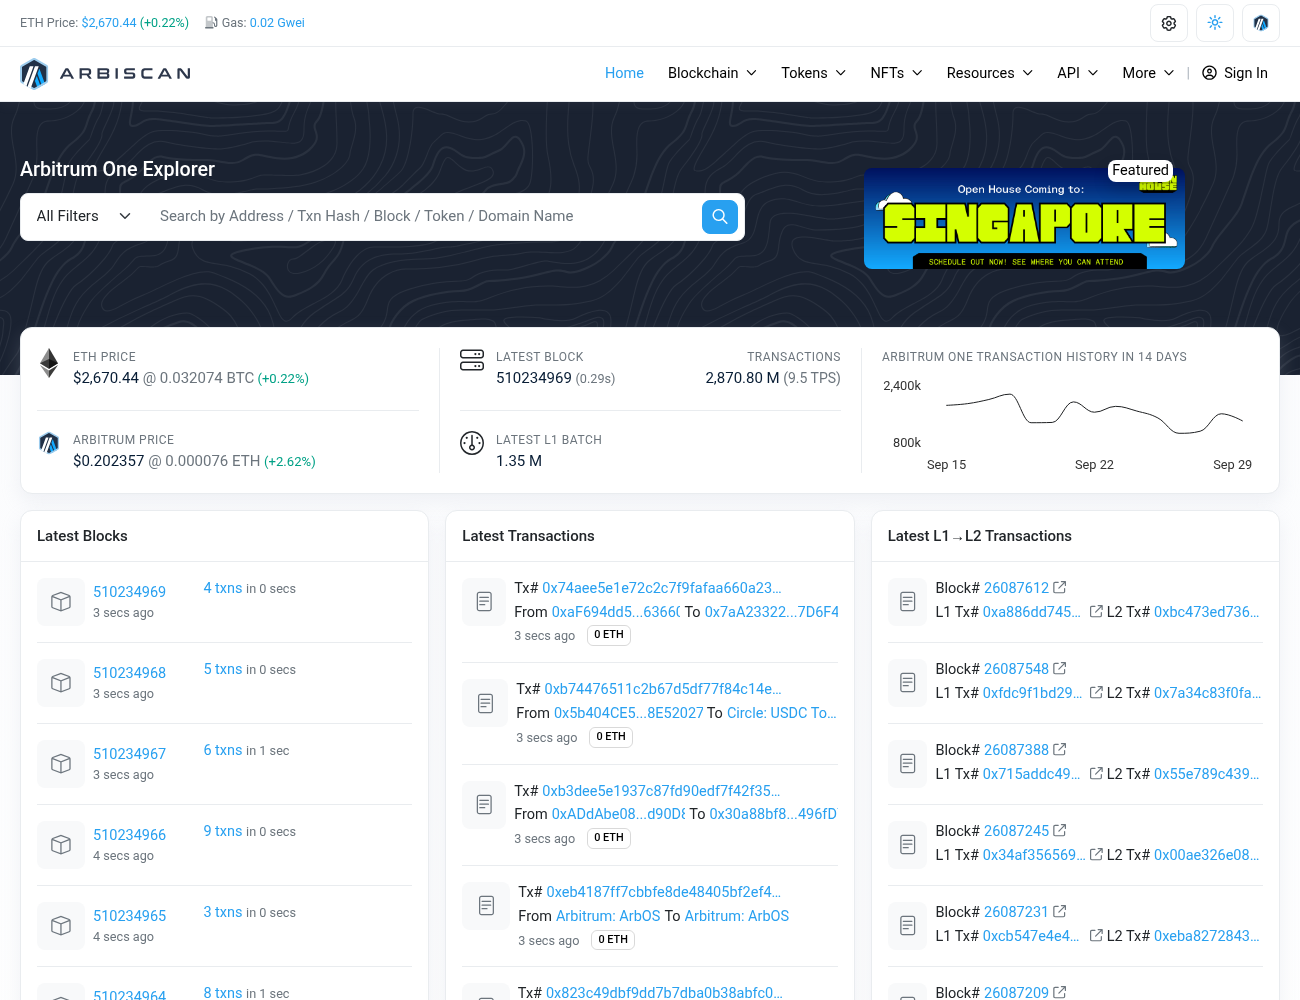Image resolution: width=1300 pixels, height=1000 pixels.
Task: Click the document icon for Tx# 0x74aee5e1e72c
Action: [484, 602]
